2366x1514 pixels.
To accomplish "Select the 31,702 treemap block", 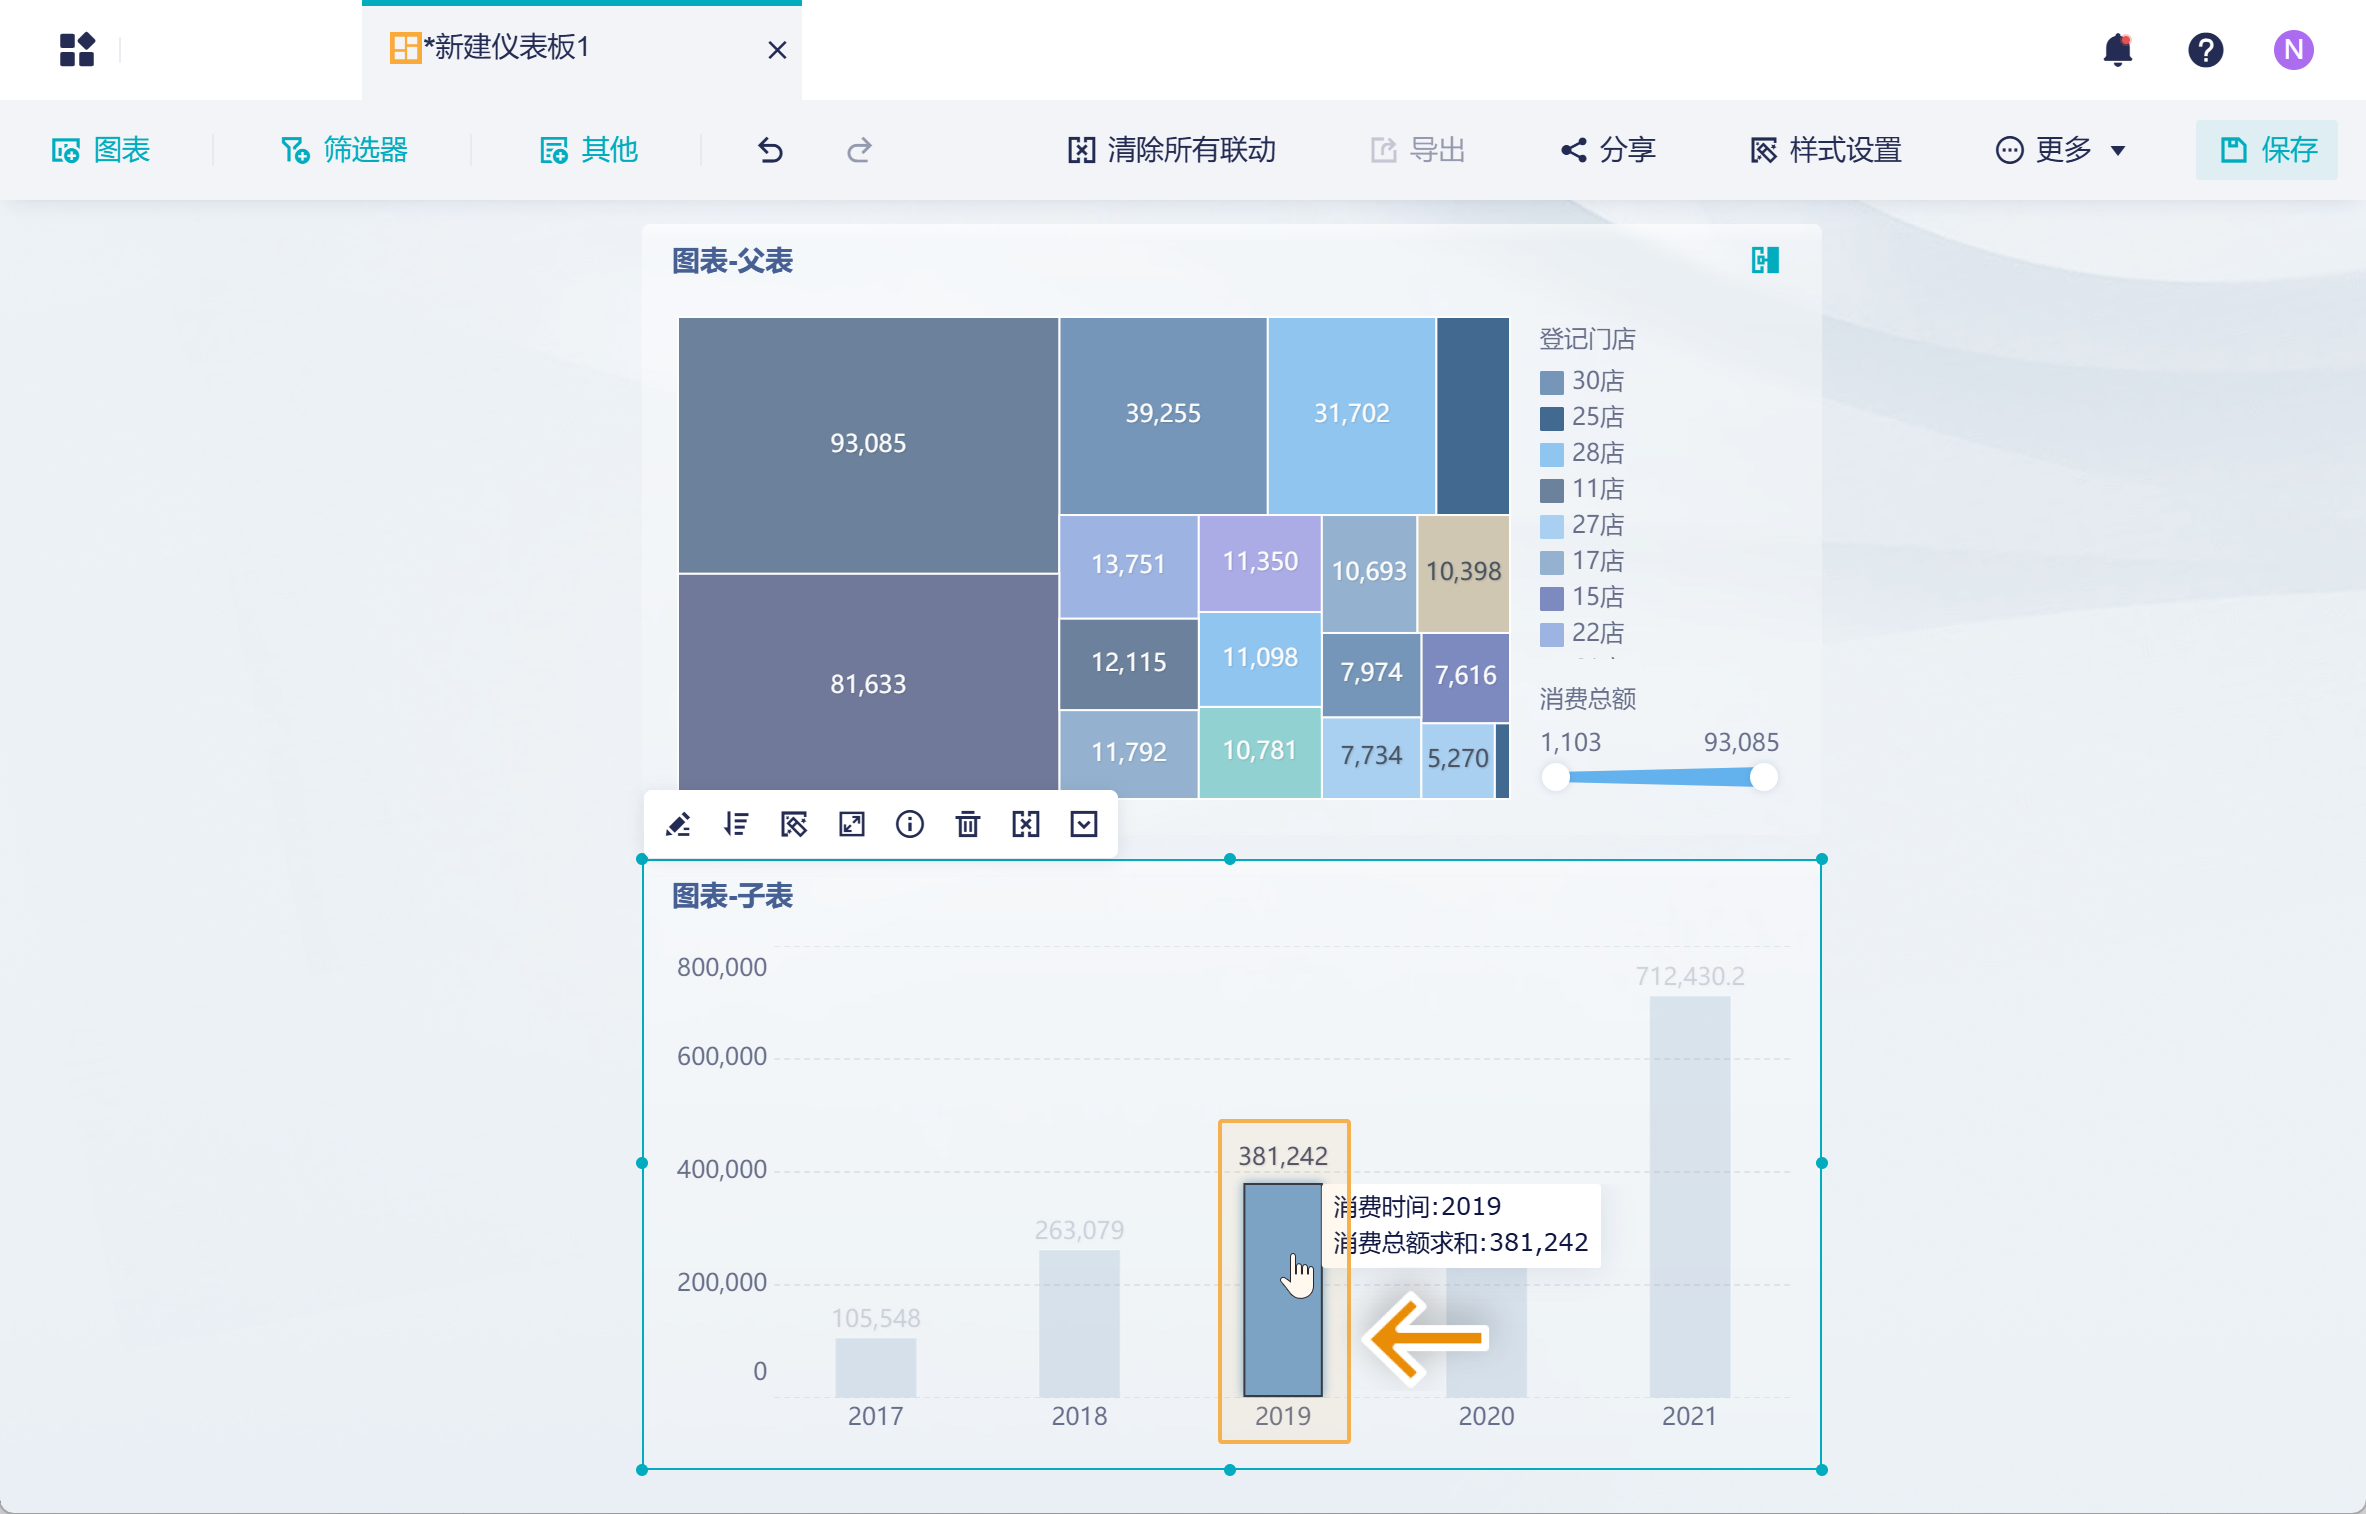I will click(x=1352, y=415).
